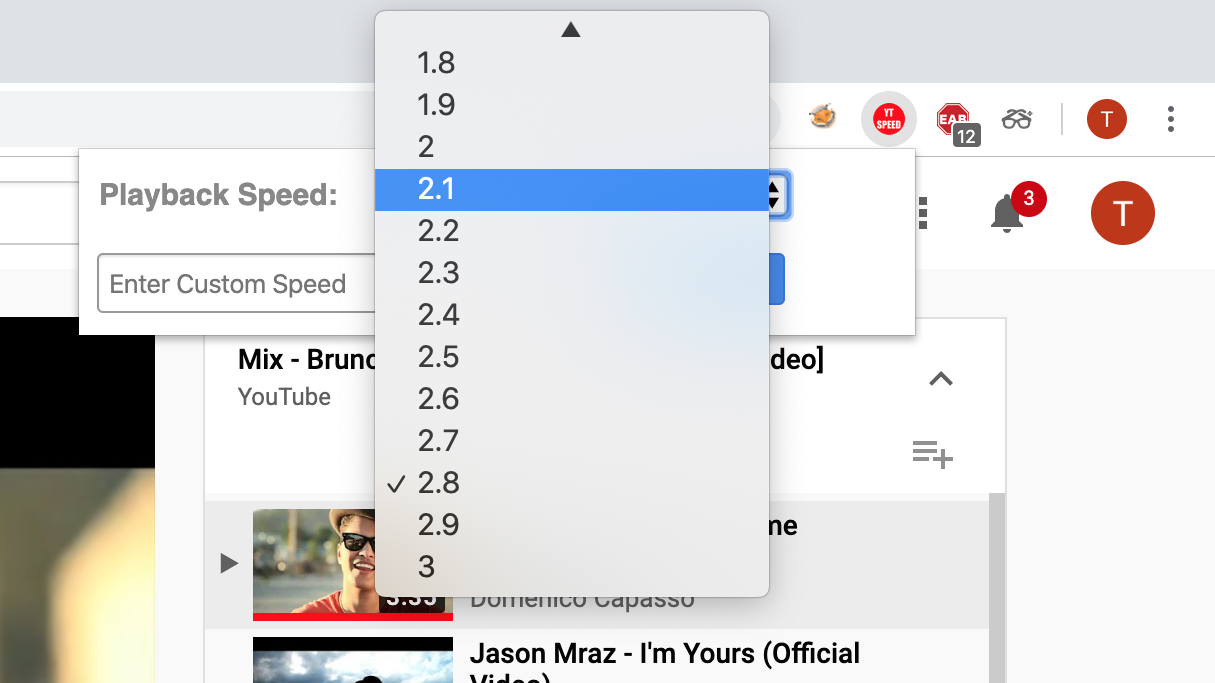Open the vertical dots options menu
1215x683 pixels.
coord(922,212)
